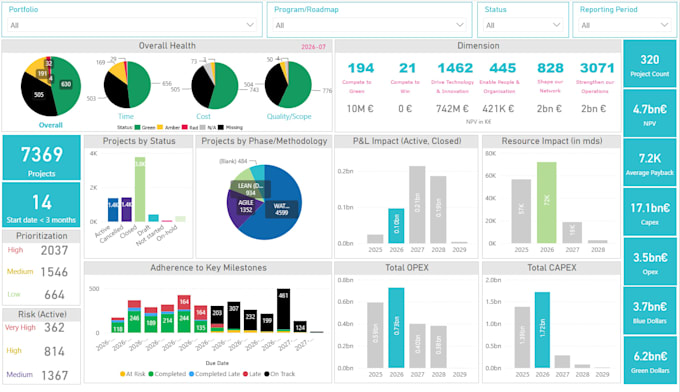
Task: Select the 57K 2025 bar in Resource Impact
Action: 521,211
